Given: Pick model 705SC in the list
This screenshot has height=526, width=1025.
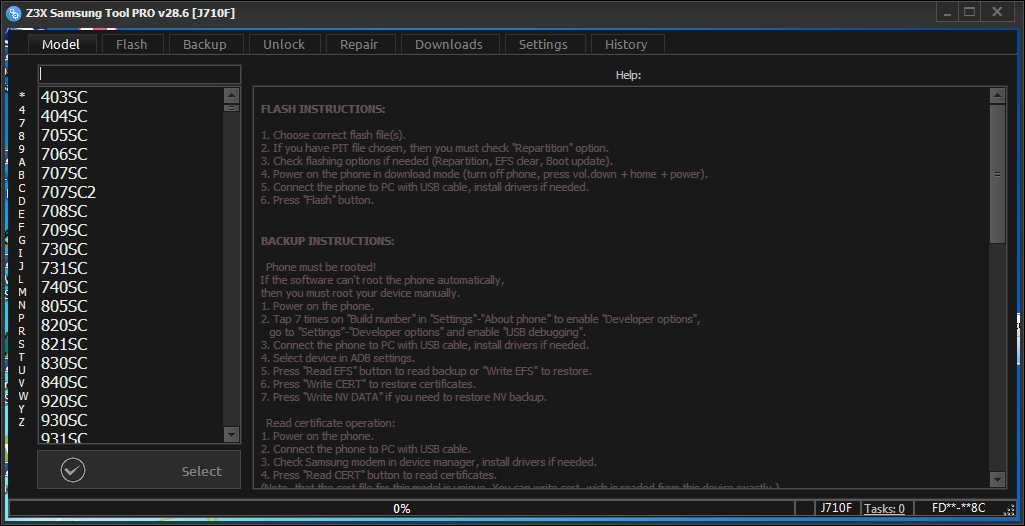Looking at the screenshot, I should [x=130, y=135].
